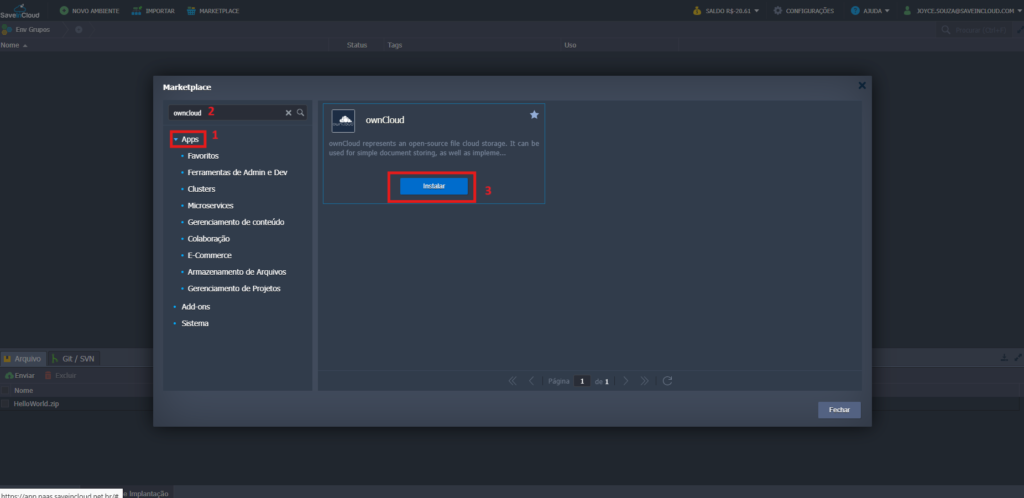Image resolution: width=1024 pixels, height=498 pixels.
Task: Sort environments by Nome column
Action: [x=14, y=45]
